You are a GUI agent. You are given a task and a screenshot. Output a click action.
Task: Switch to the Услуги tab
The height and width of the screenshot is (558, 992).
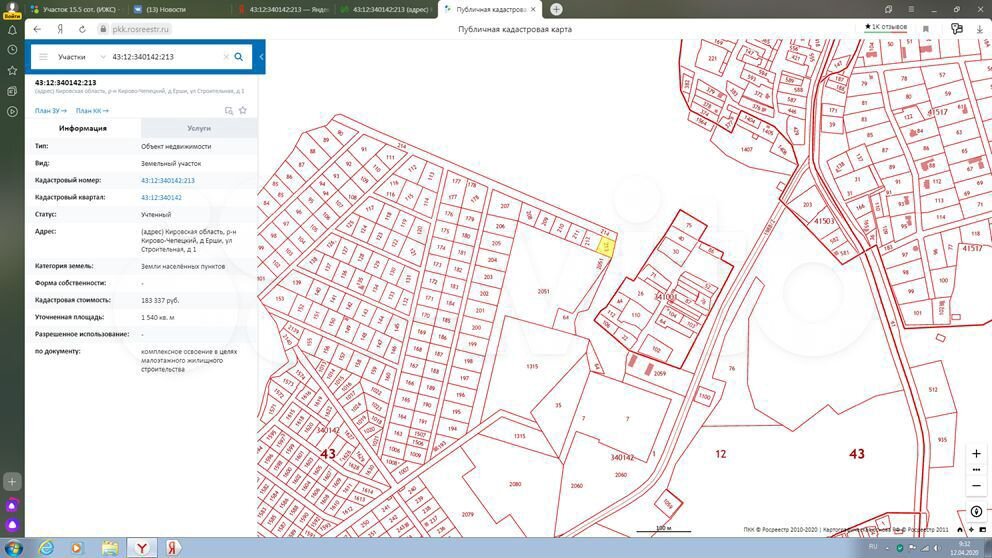point(199,128)
